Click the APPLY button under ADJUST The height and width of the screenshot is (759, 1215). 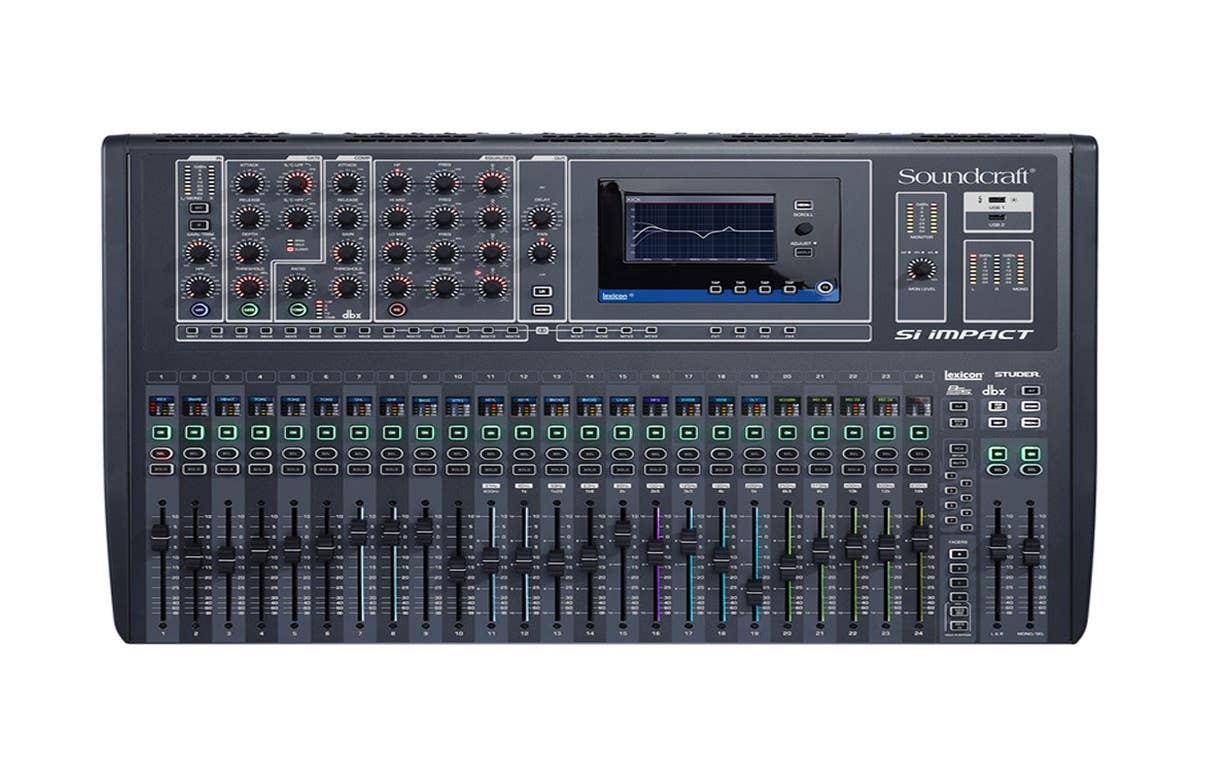804,253
